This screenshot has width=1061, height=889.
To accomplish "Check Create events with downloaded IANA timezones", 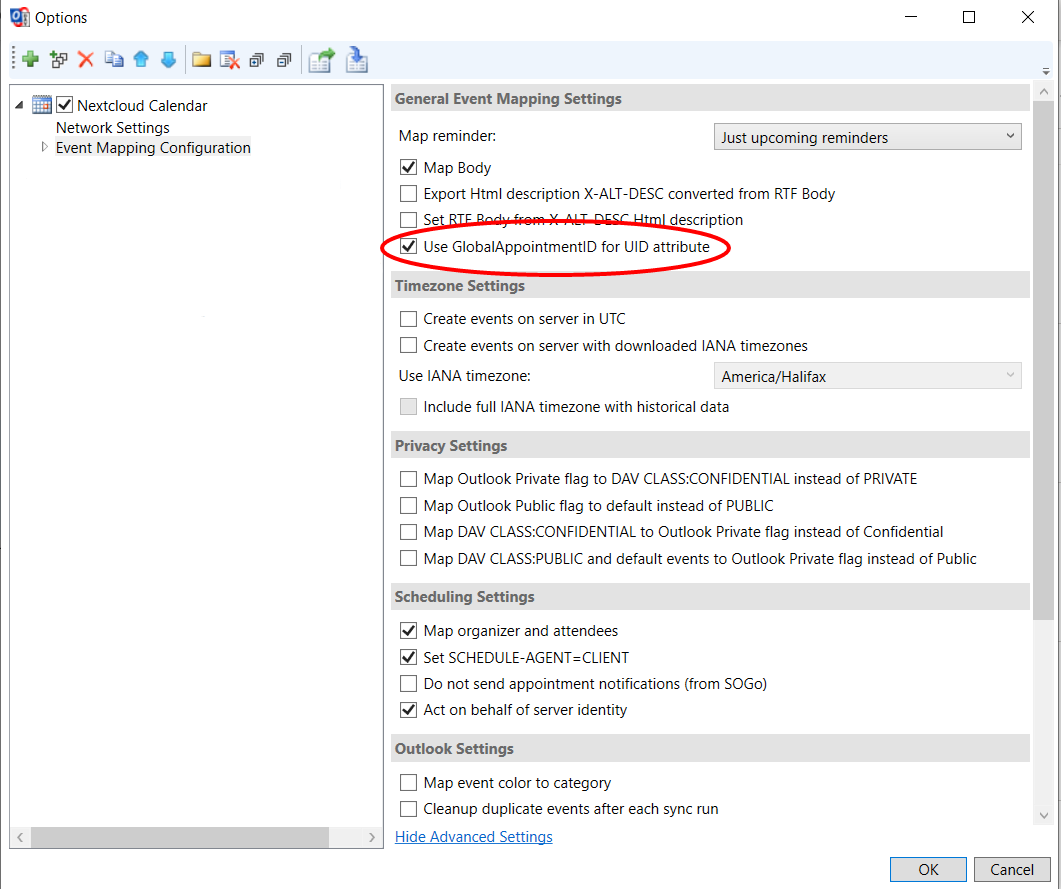I will [408, 346].
